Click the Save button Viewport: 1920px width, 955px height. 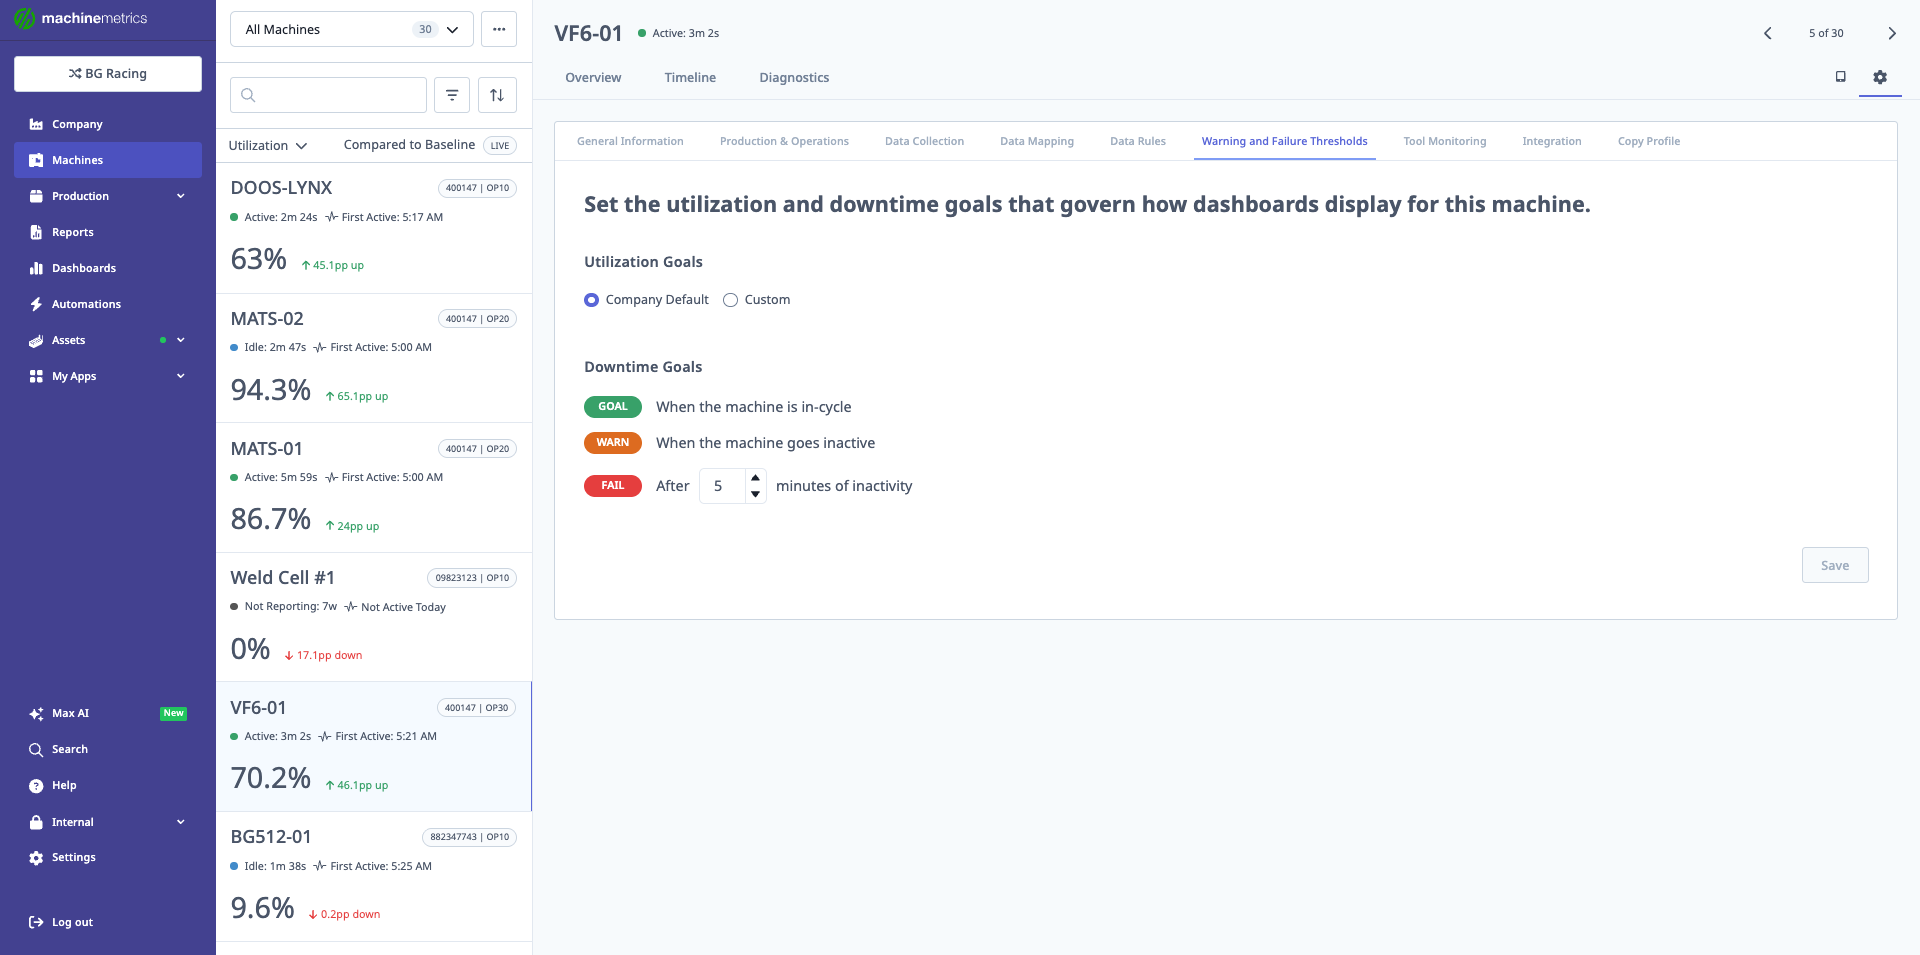pyautogui.click(x=1834, y=565)
